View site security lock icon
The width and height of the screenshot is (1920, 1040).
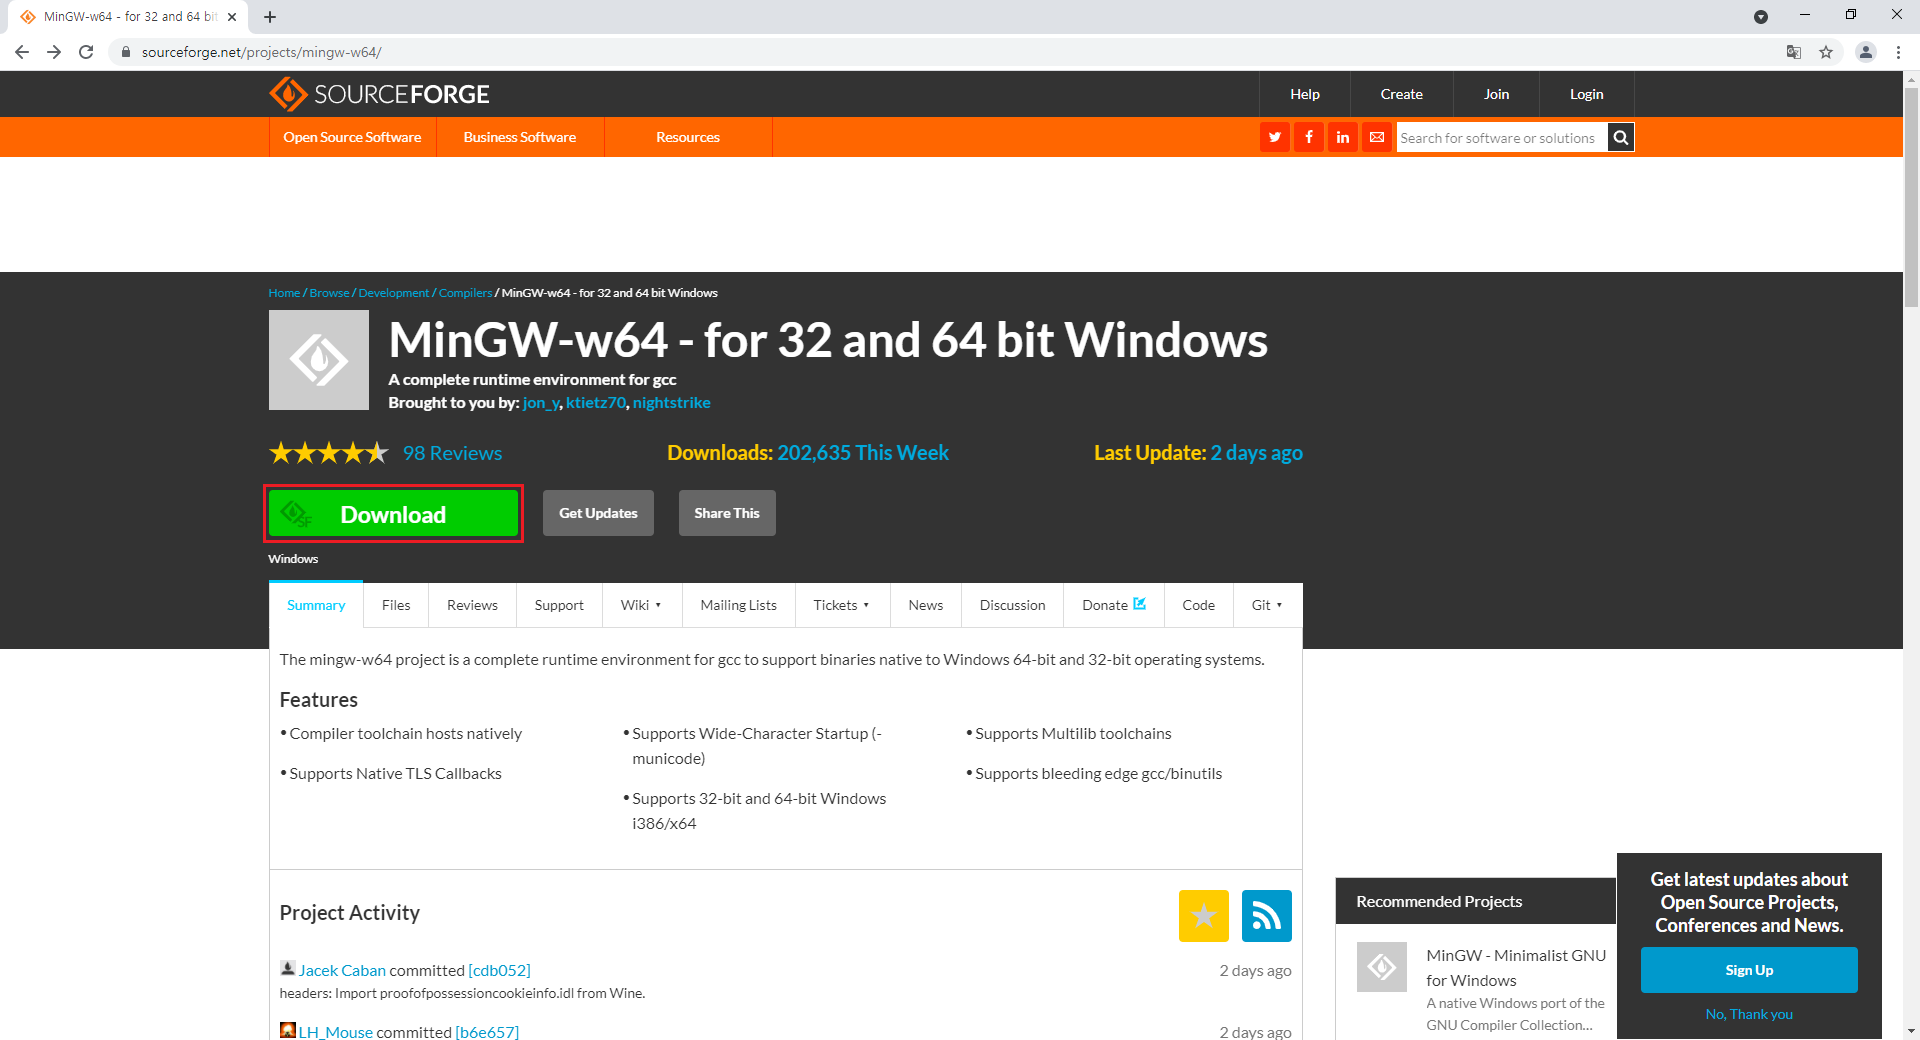126,52
